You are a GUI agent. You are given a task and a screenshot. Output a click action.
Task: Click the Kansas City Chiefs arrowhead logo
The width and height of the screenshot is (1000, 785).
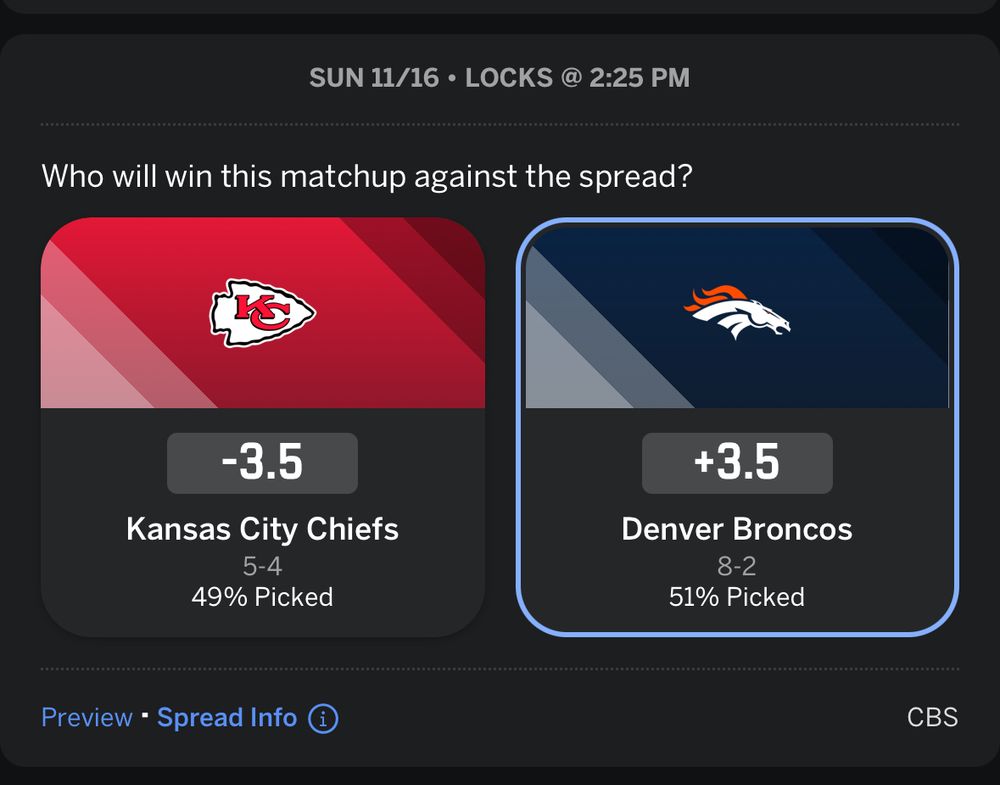(262, 313)
